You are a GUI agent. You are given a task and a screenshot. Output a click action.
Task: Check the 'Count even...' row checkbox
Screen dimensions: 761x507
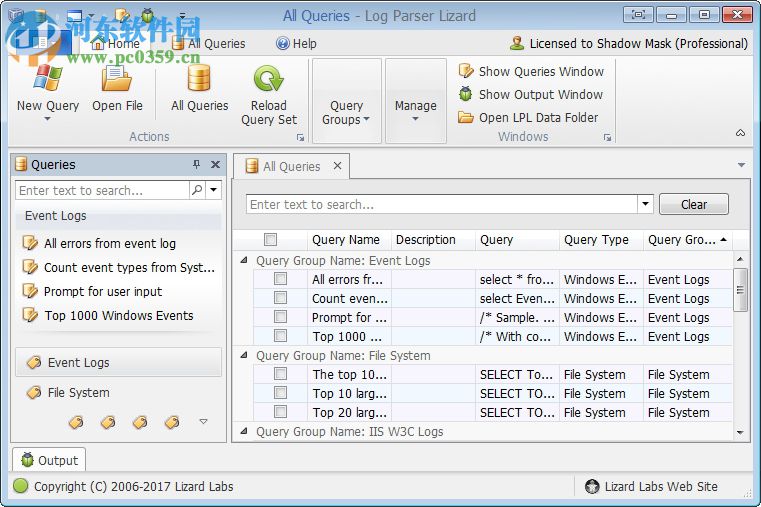pyautogui.click(x=281, y=297)
